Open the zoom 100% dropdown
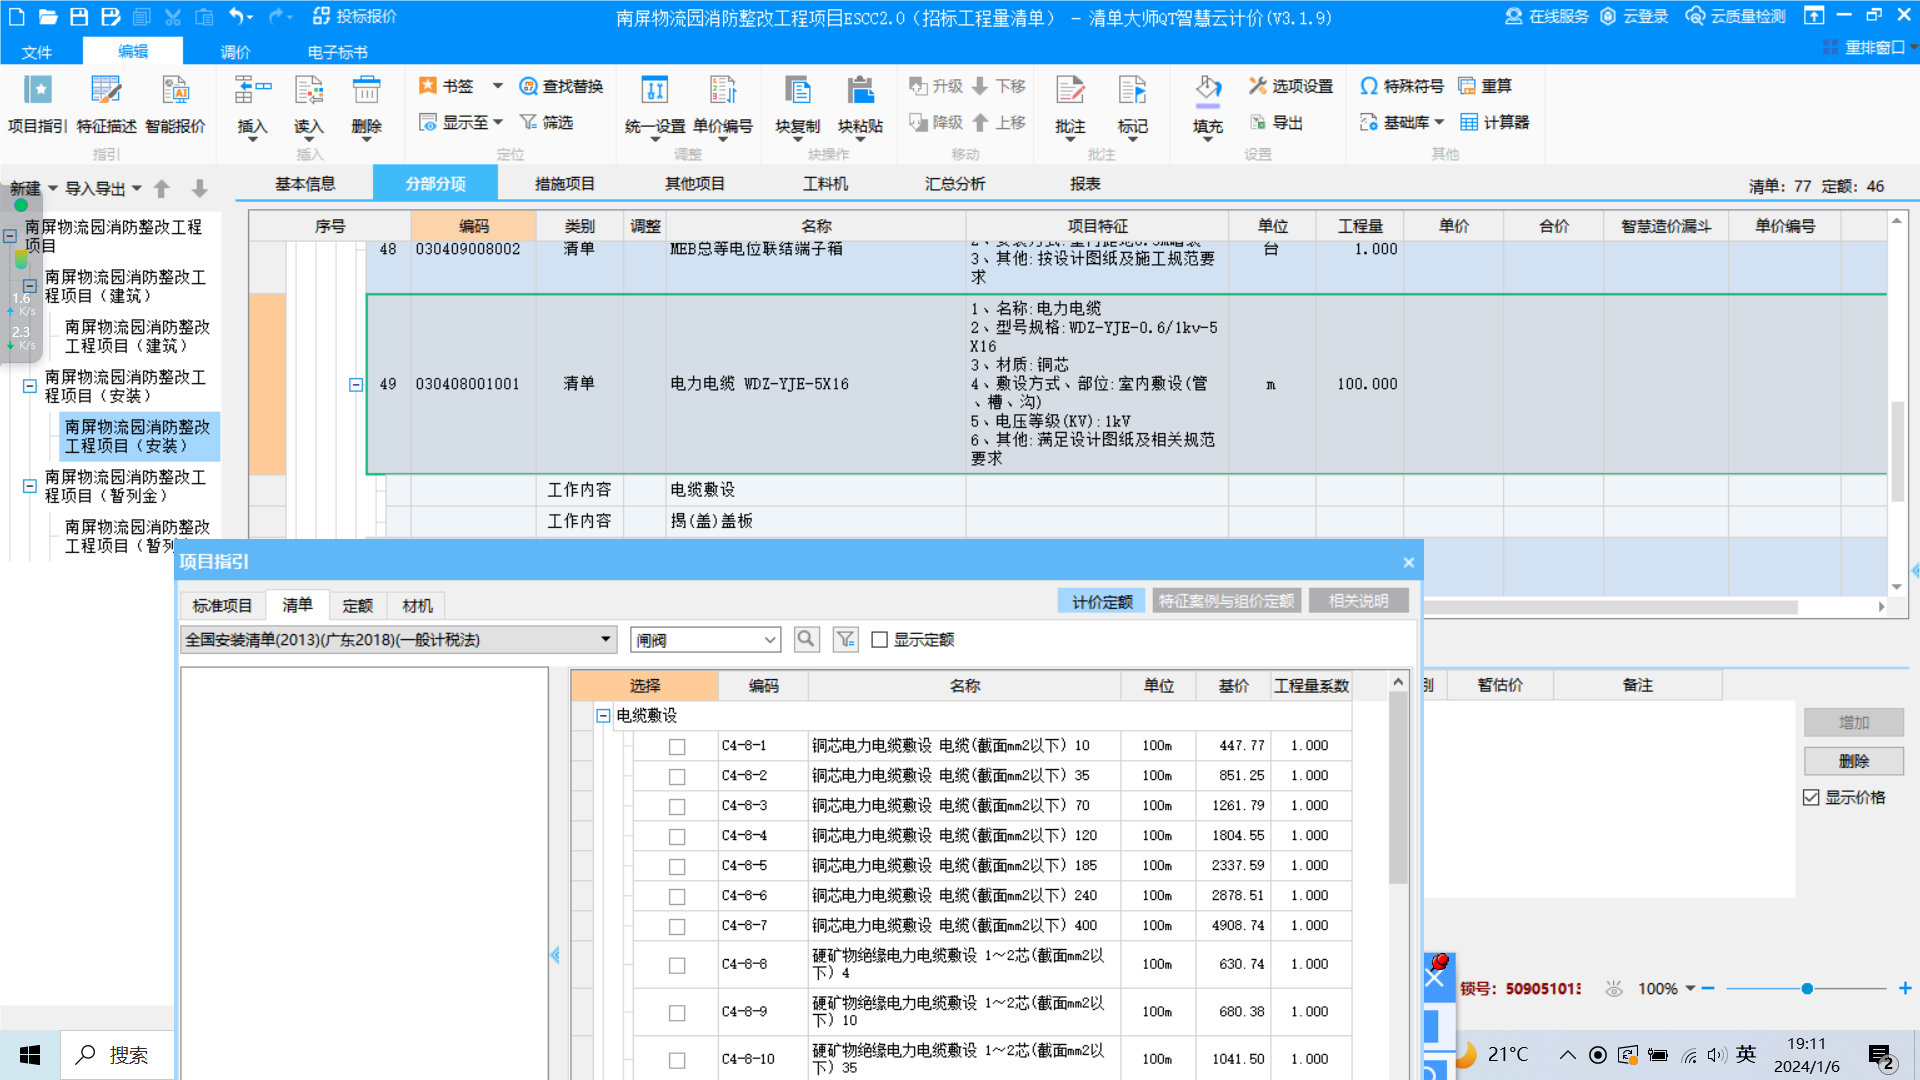Screen dimensions: 1920x1080 tap(1690, 988)
